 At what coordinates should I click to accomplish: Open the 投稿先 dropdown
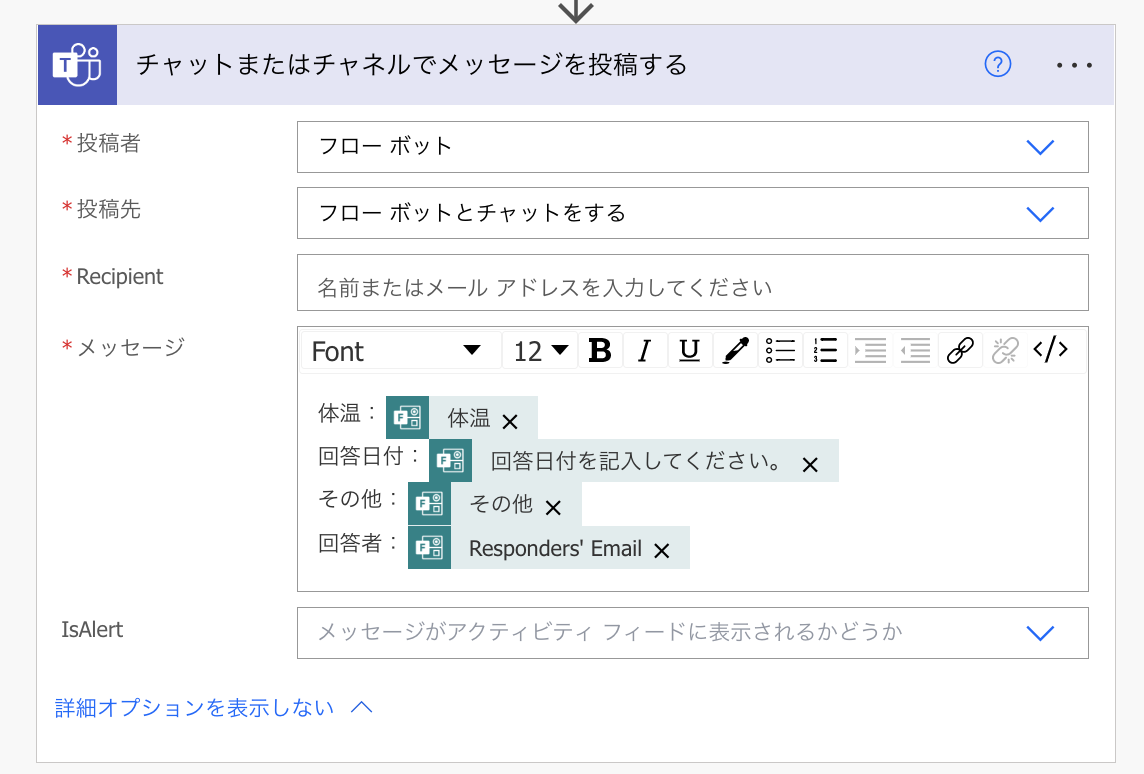(1040, 213)
